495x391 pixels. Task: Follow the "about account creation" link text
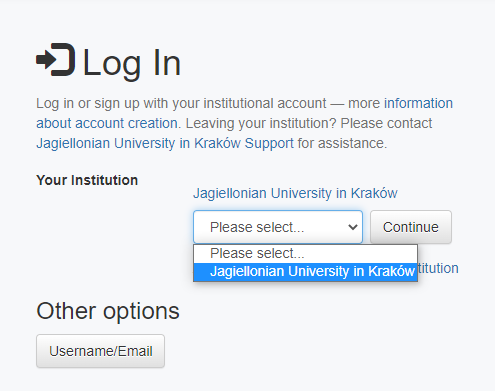tap(107, 123)
